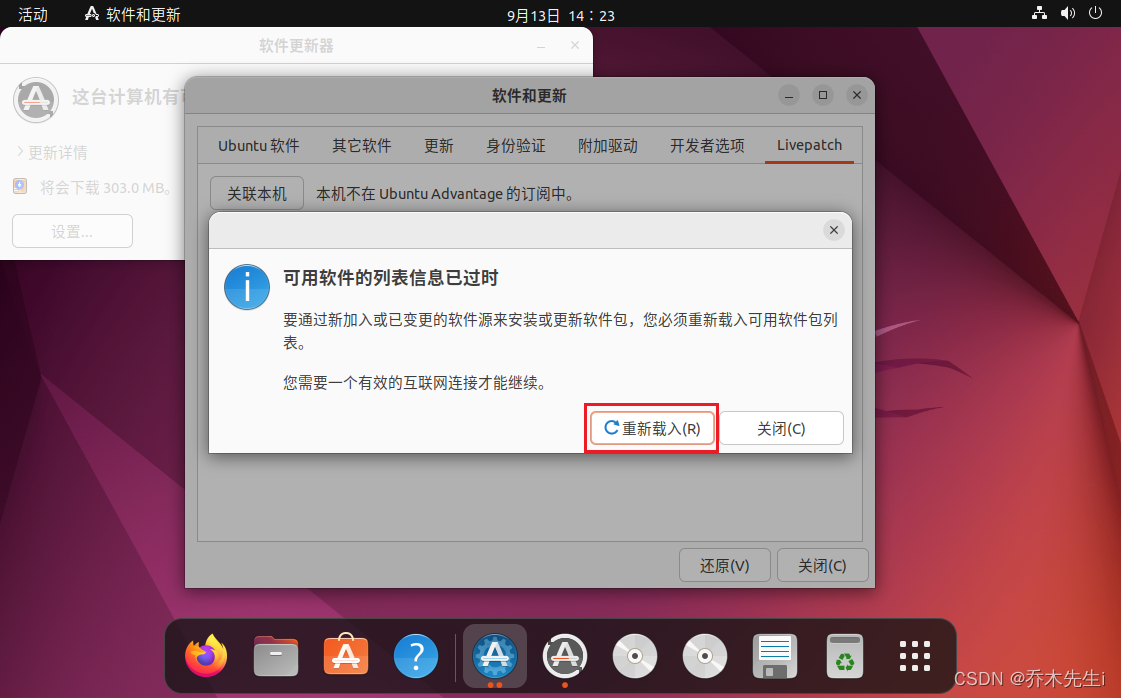Viewport: 1121px width, 698px height.
Task: Open the Software Updater icon in the dock
Action: (564, 656)
